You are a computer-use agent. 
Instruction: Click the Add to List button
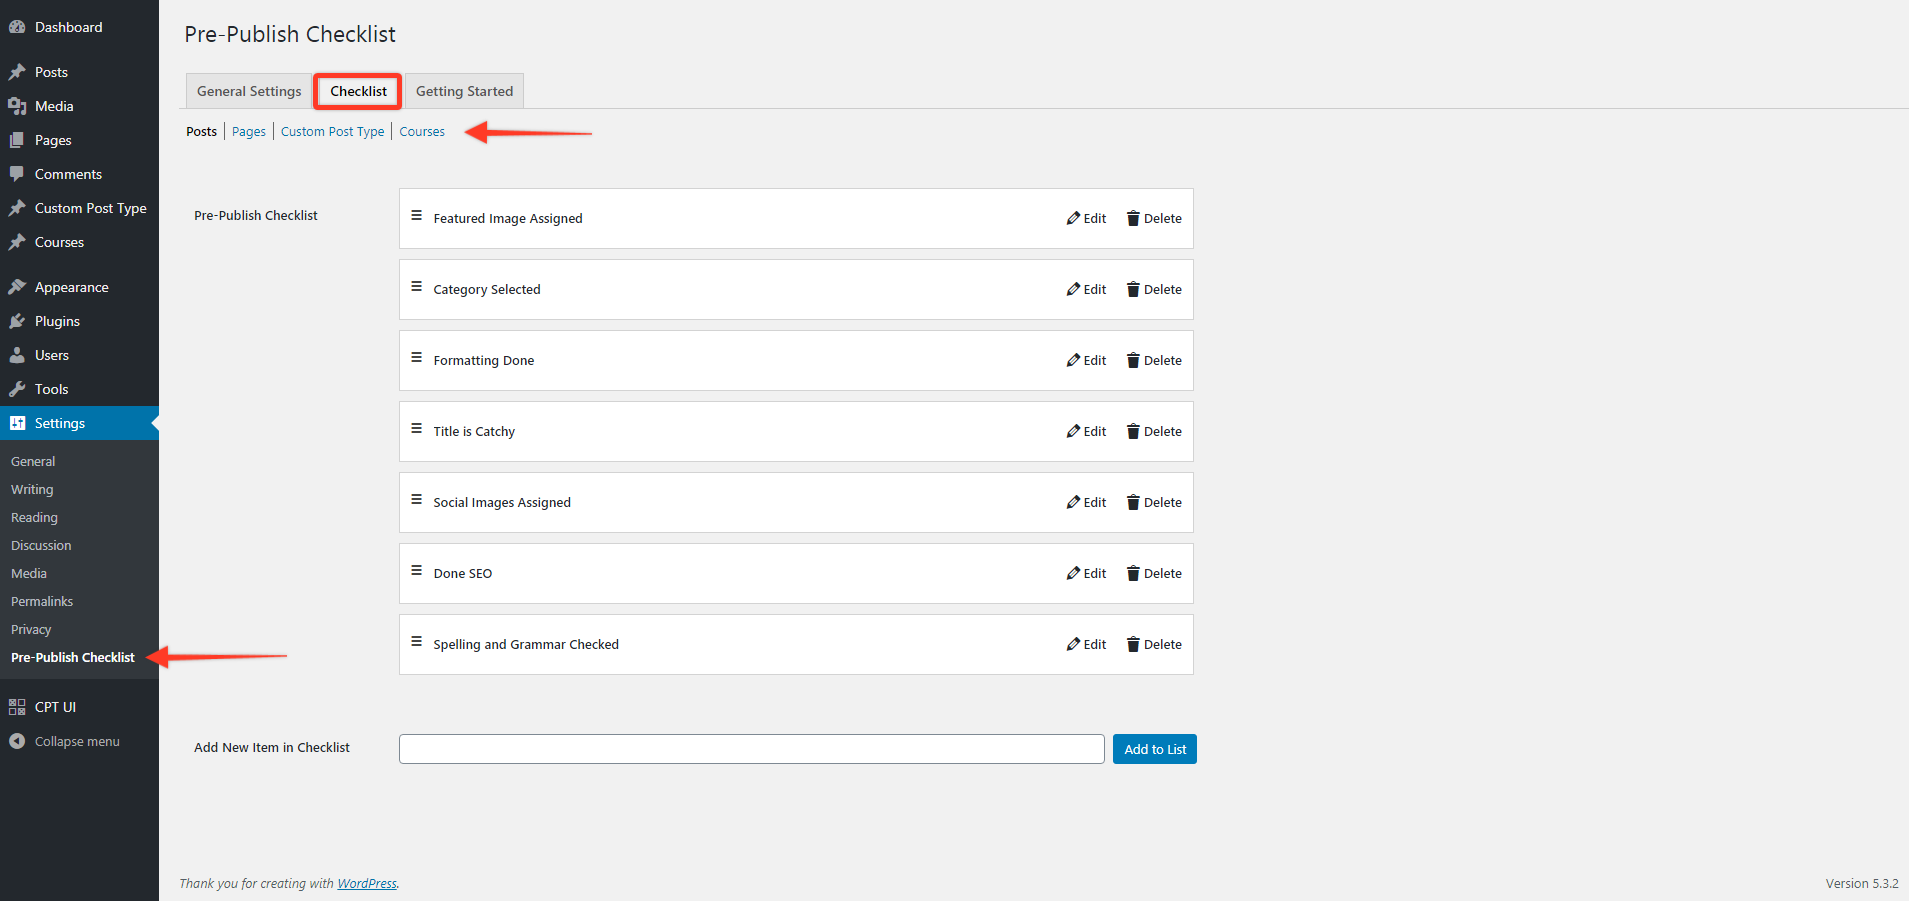[1154, 748]
